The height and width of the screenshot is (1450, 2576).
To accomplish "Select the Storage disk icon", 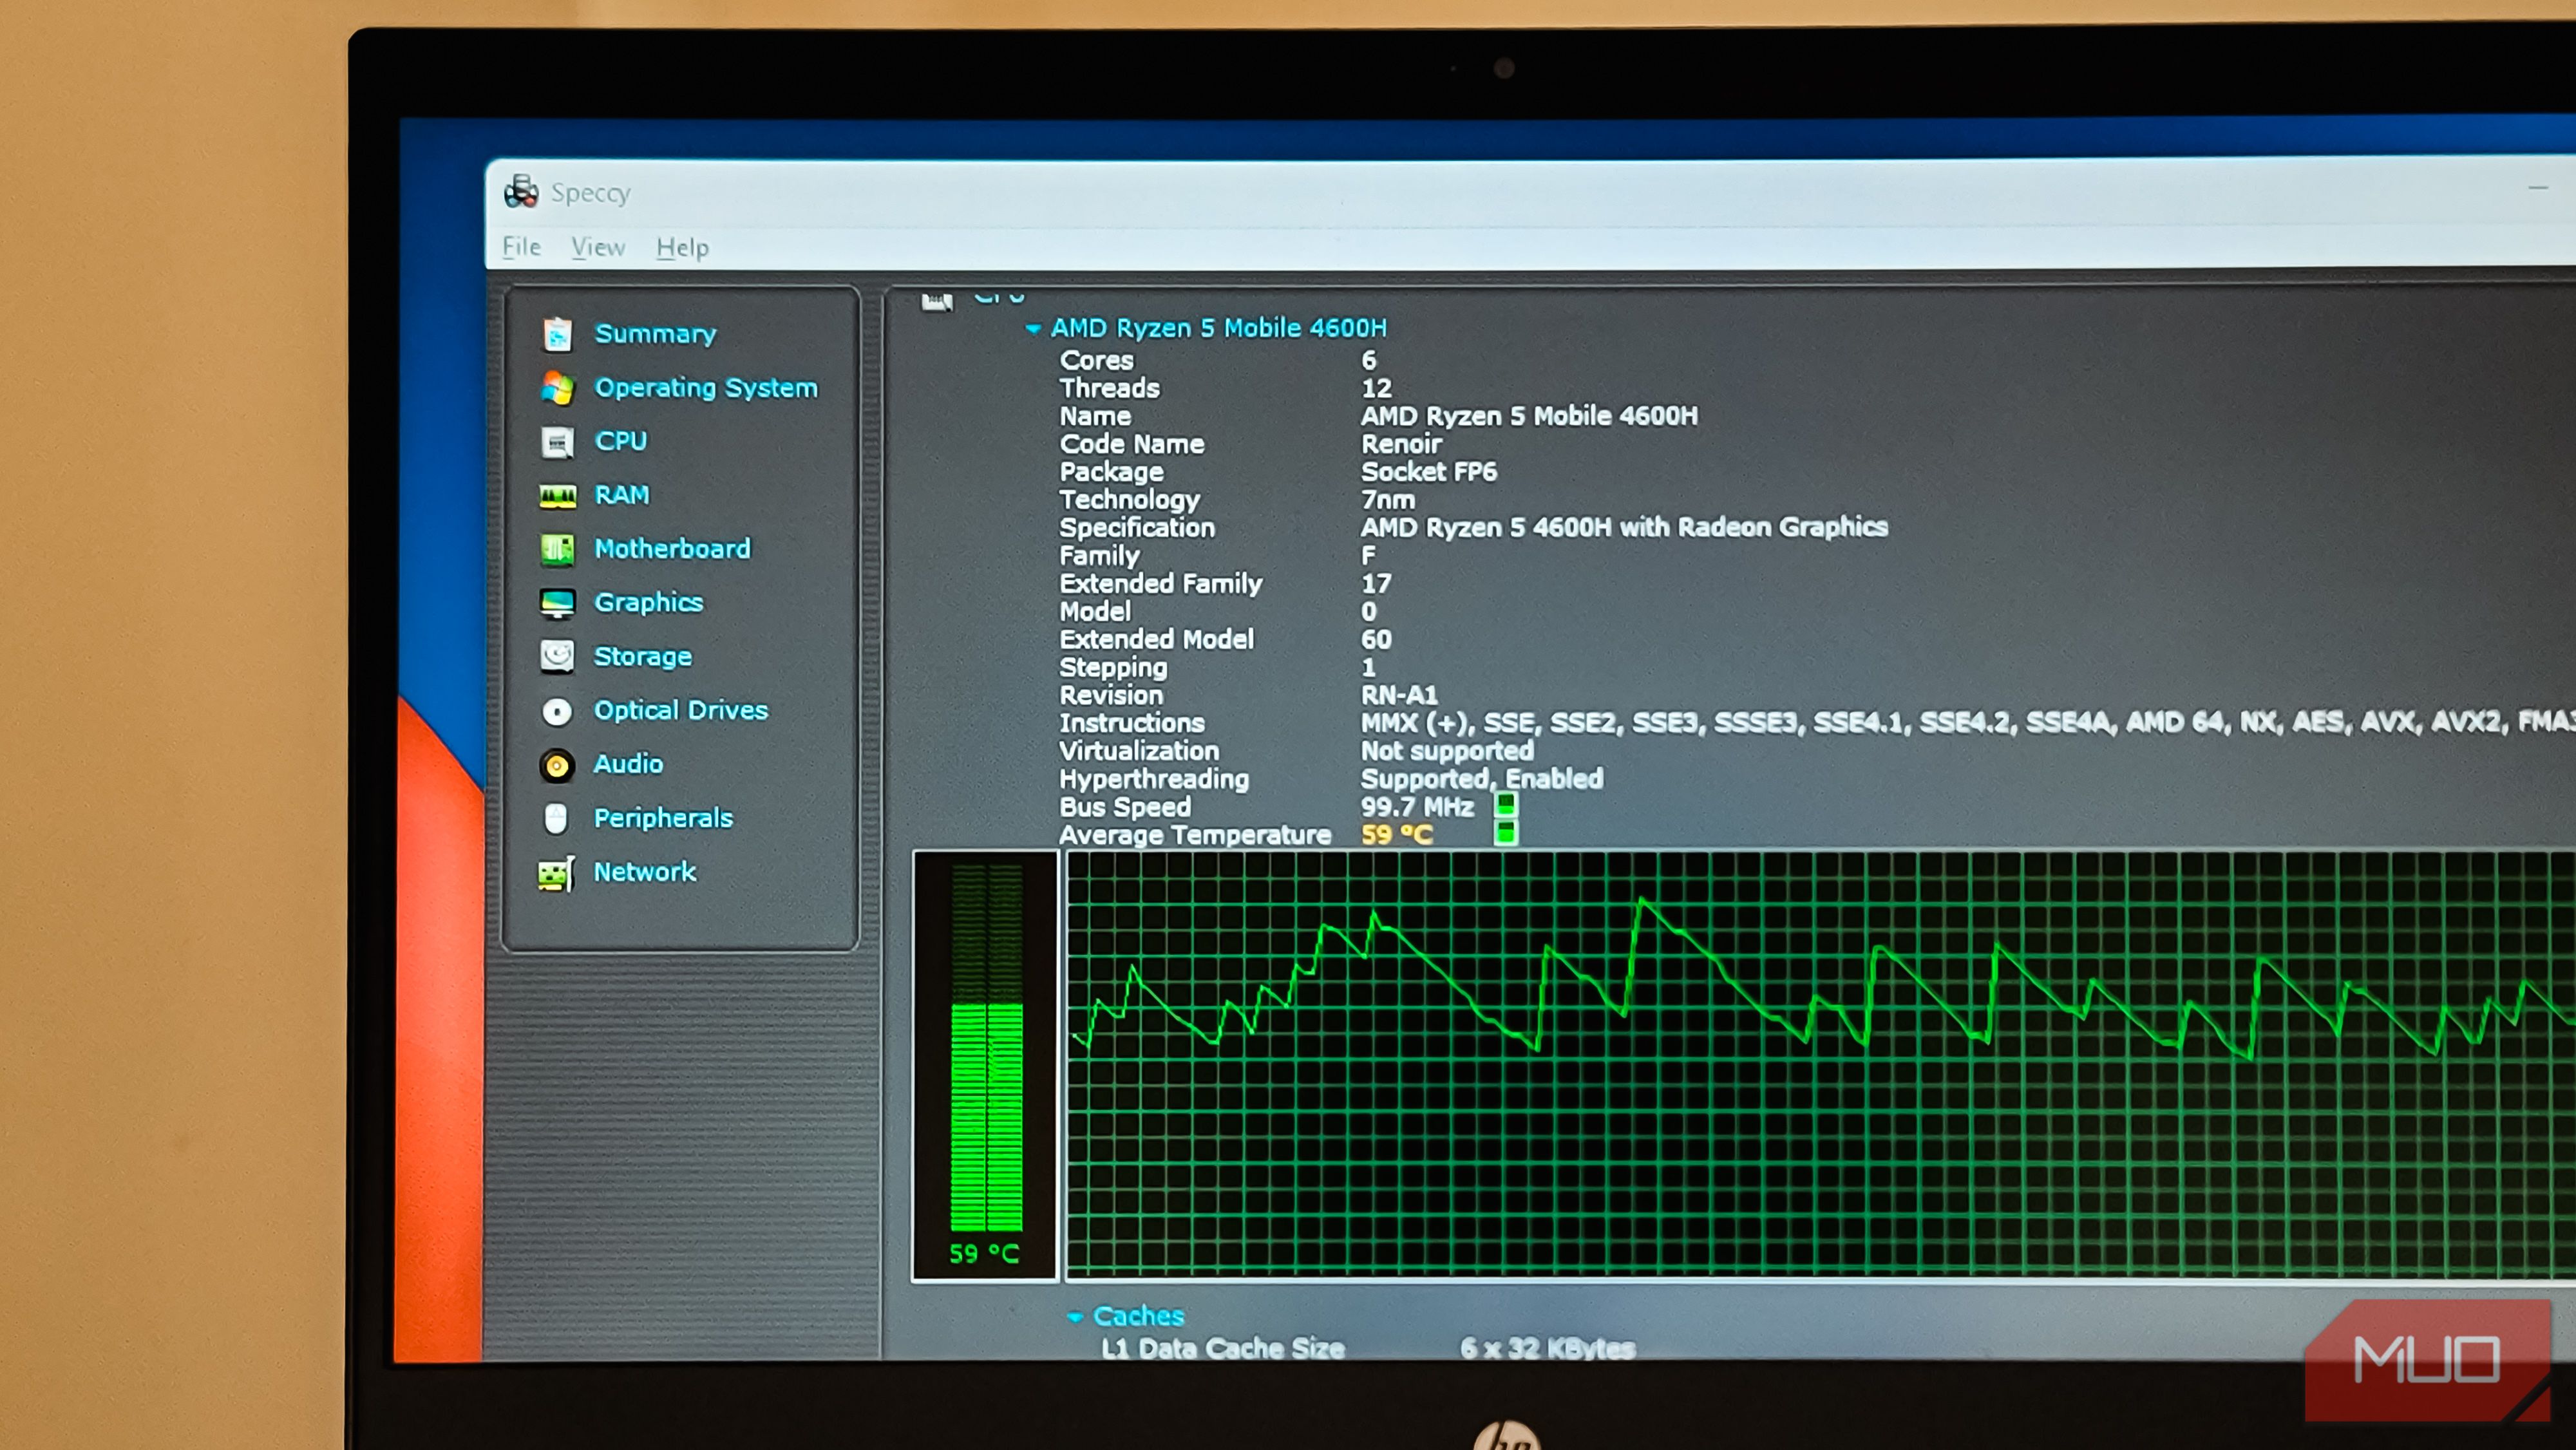I will (x=557, y=656).
